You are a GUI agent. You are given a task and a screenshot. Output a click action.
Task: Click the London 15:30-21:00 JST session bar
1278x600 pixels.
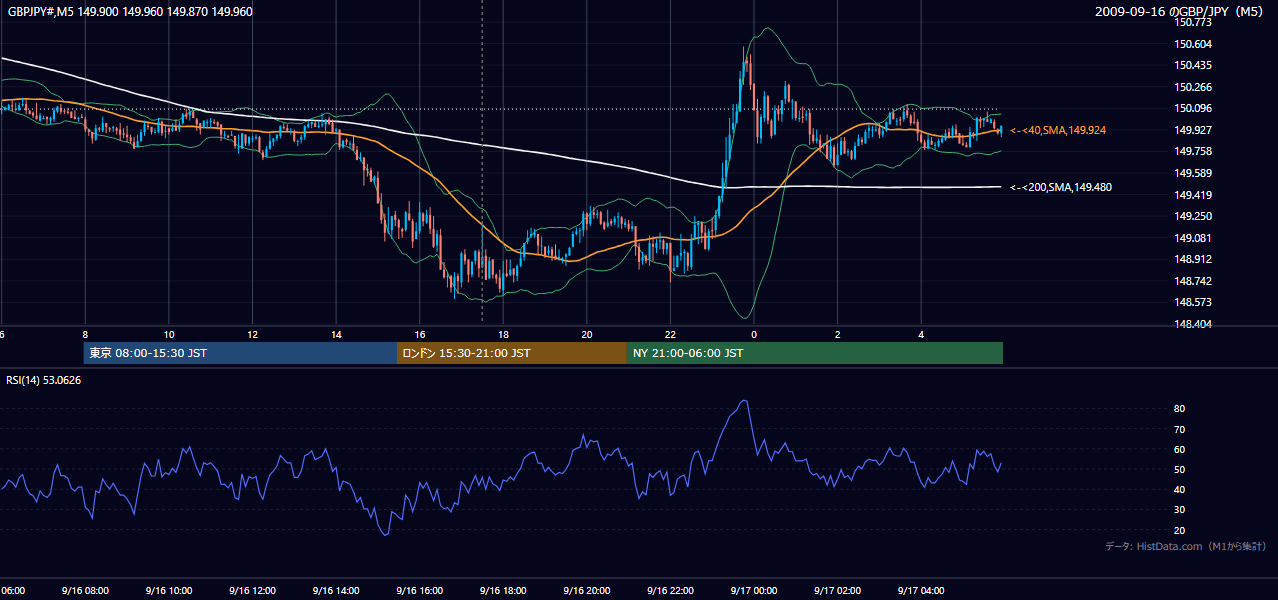coord(512,353)
